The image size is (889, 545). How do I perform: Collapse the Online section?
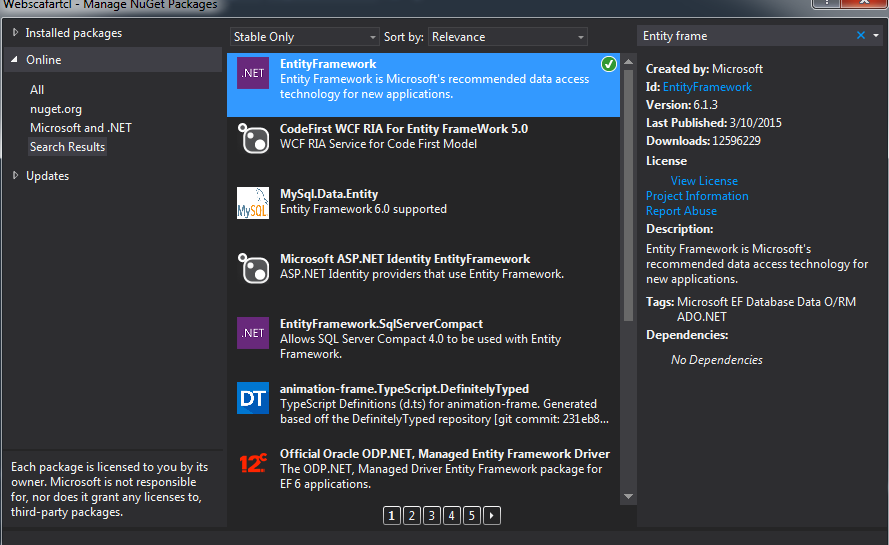pyautogui.click(x=15, y=59)
